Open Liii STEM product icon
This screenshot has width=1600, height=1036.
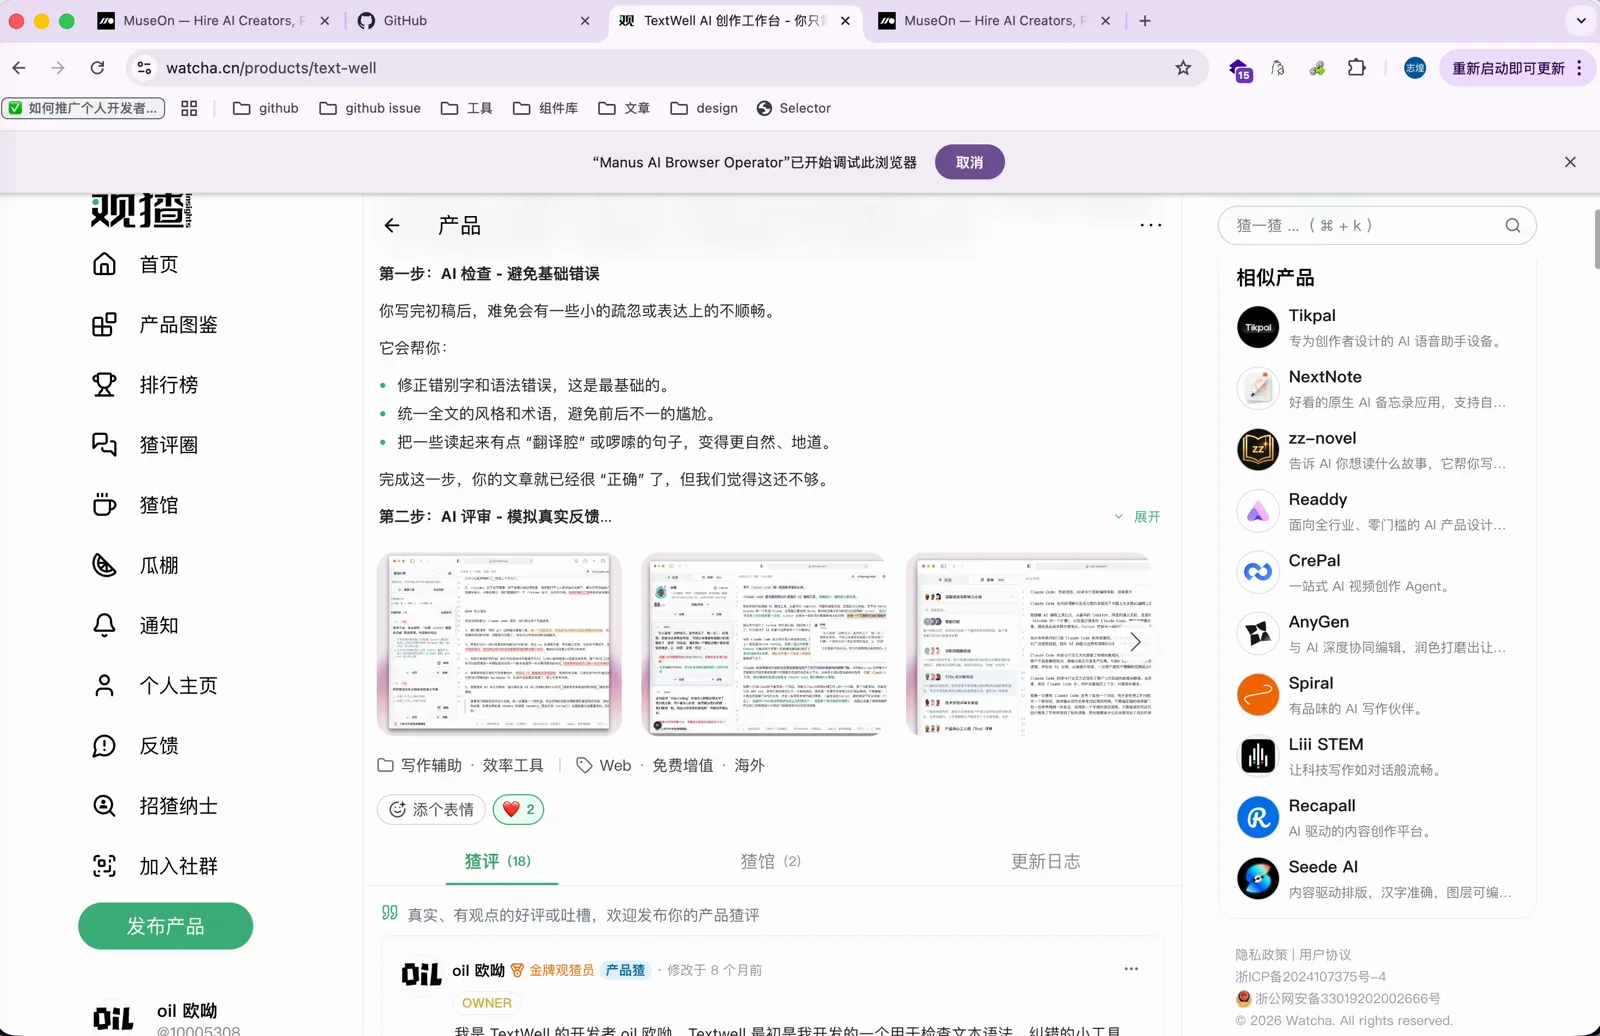coord(1258,756)
